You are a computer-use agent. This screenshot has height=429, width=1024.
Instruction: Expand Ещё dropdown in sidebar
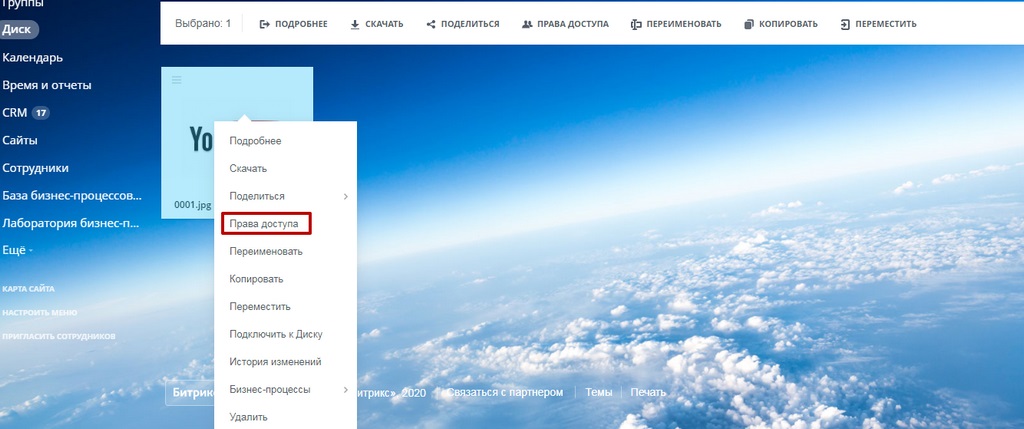point(18,250)
